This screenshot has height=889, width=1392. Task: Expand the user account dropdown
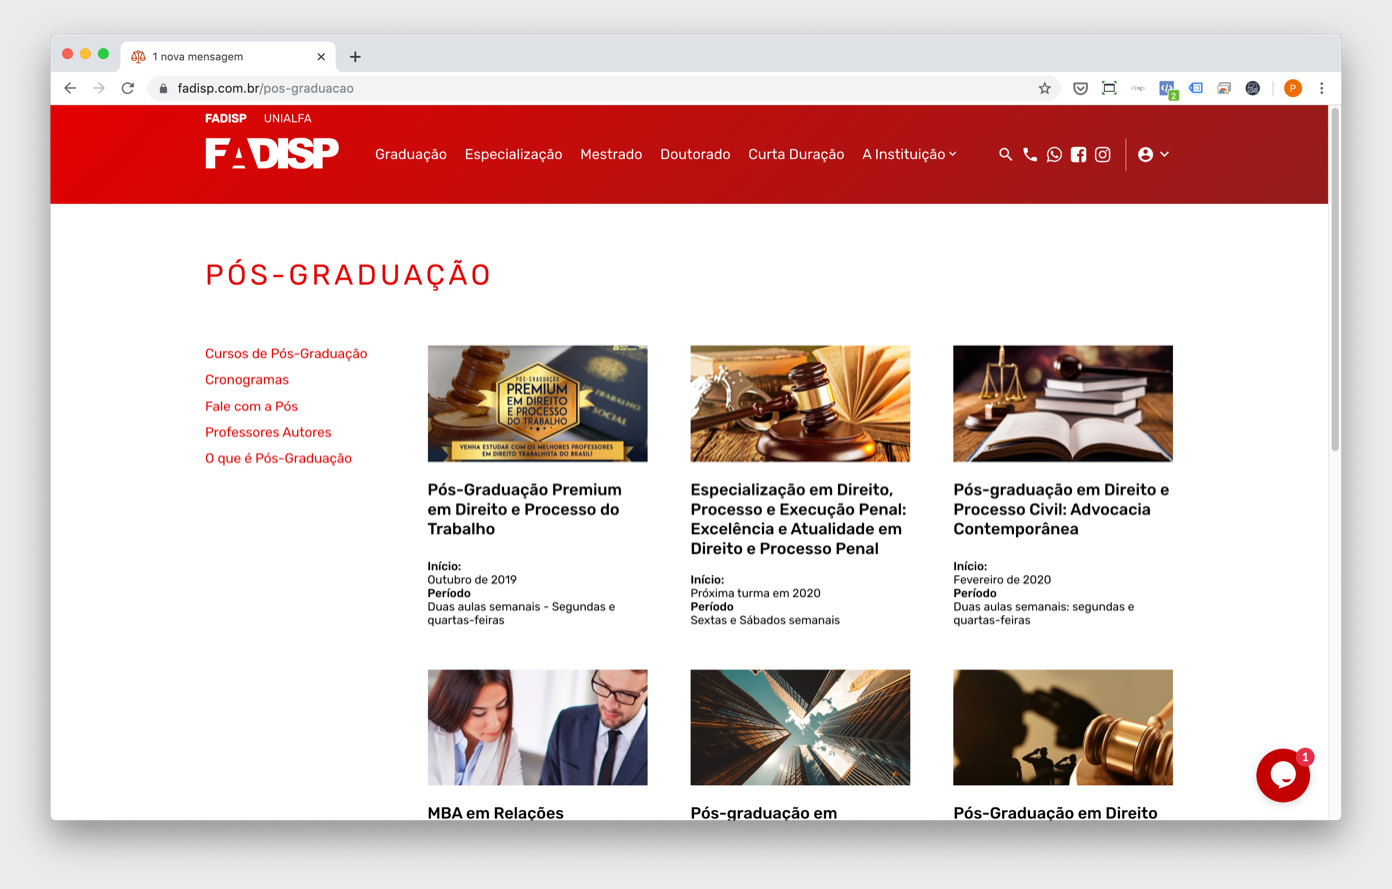1153,154
